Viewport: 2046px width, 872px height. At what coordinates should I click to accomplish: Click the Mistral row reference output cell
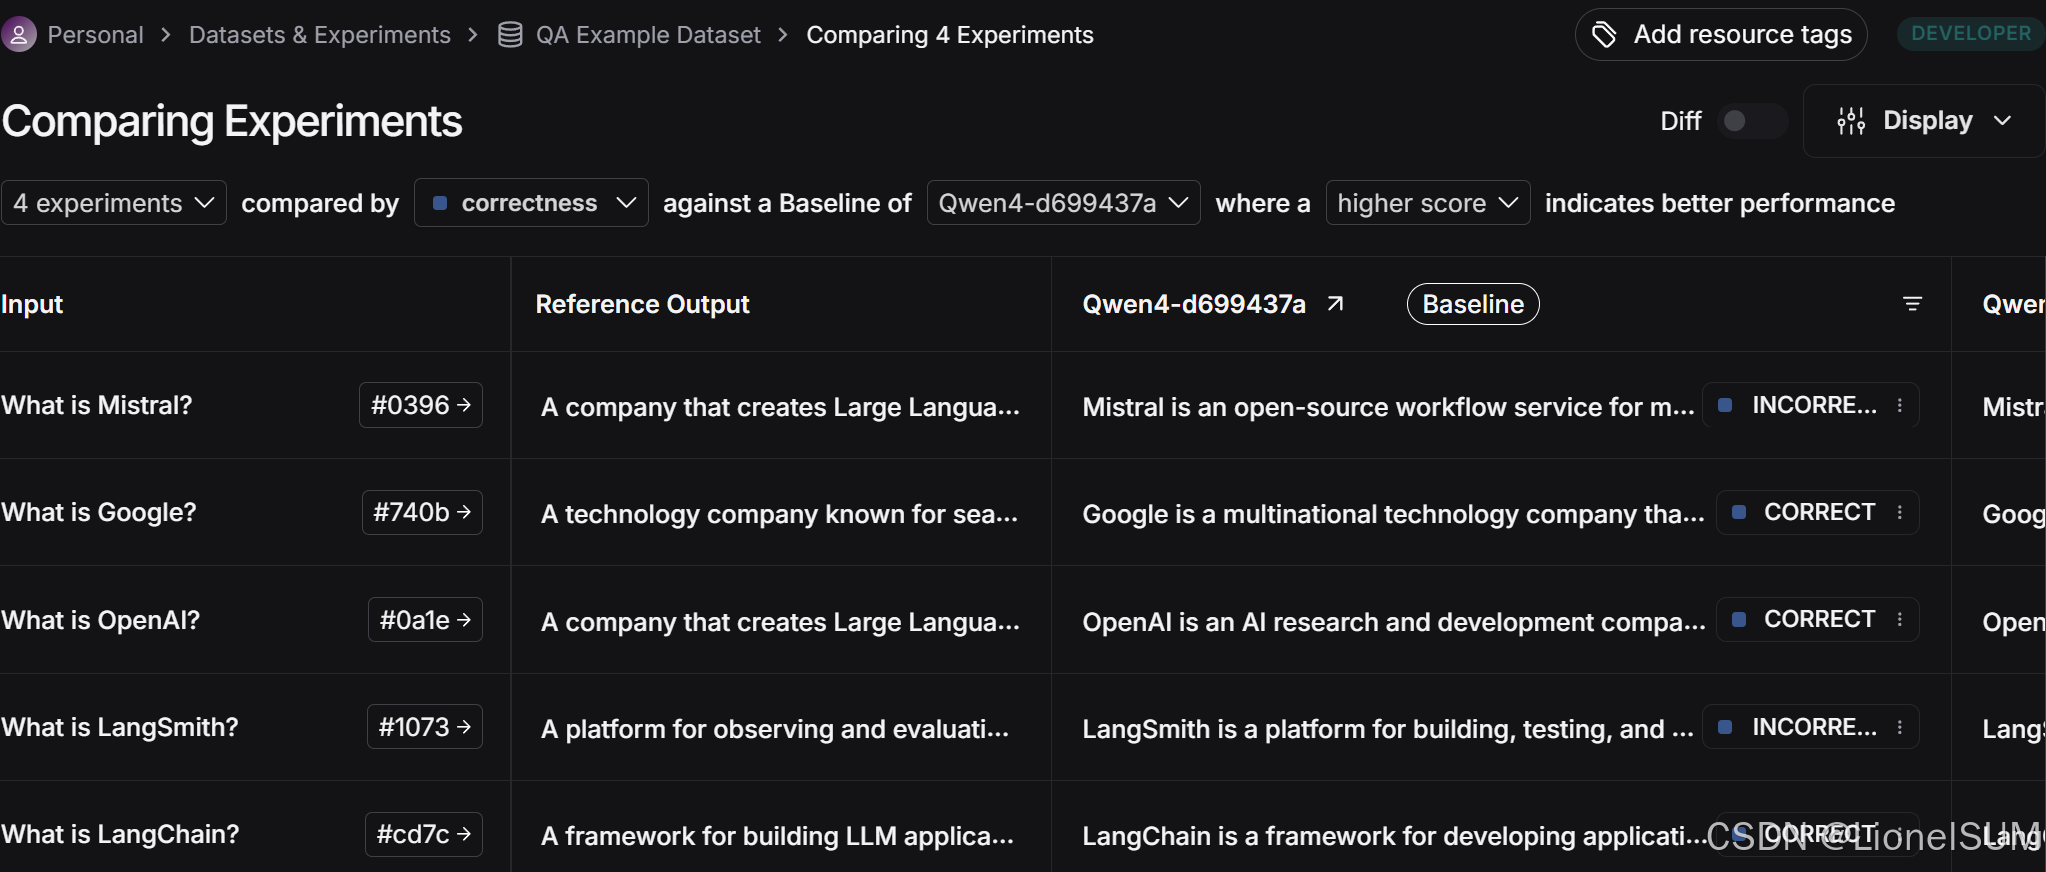pos(780,407)
